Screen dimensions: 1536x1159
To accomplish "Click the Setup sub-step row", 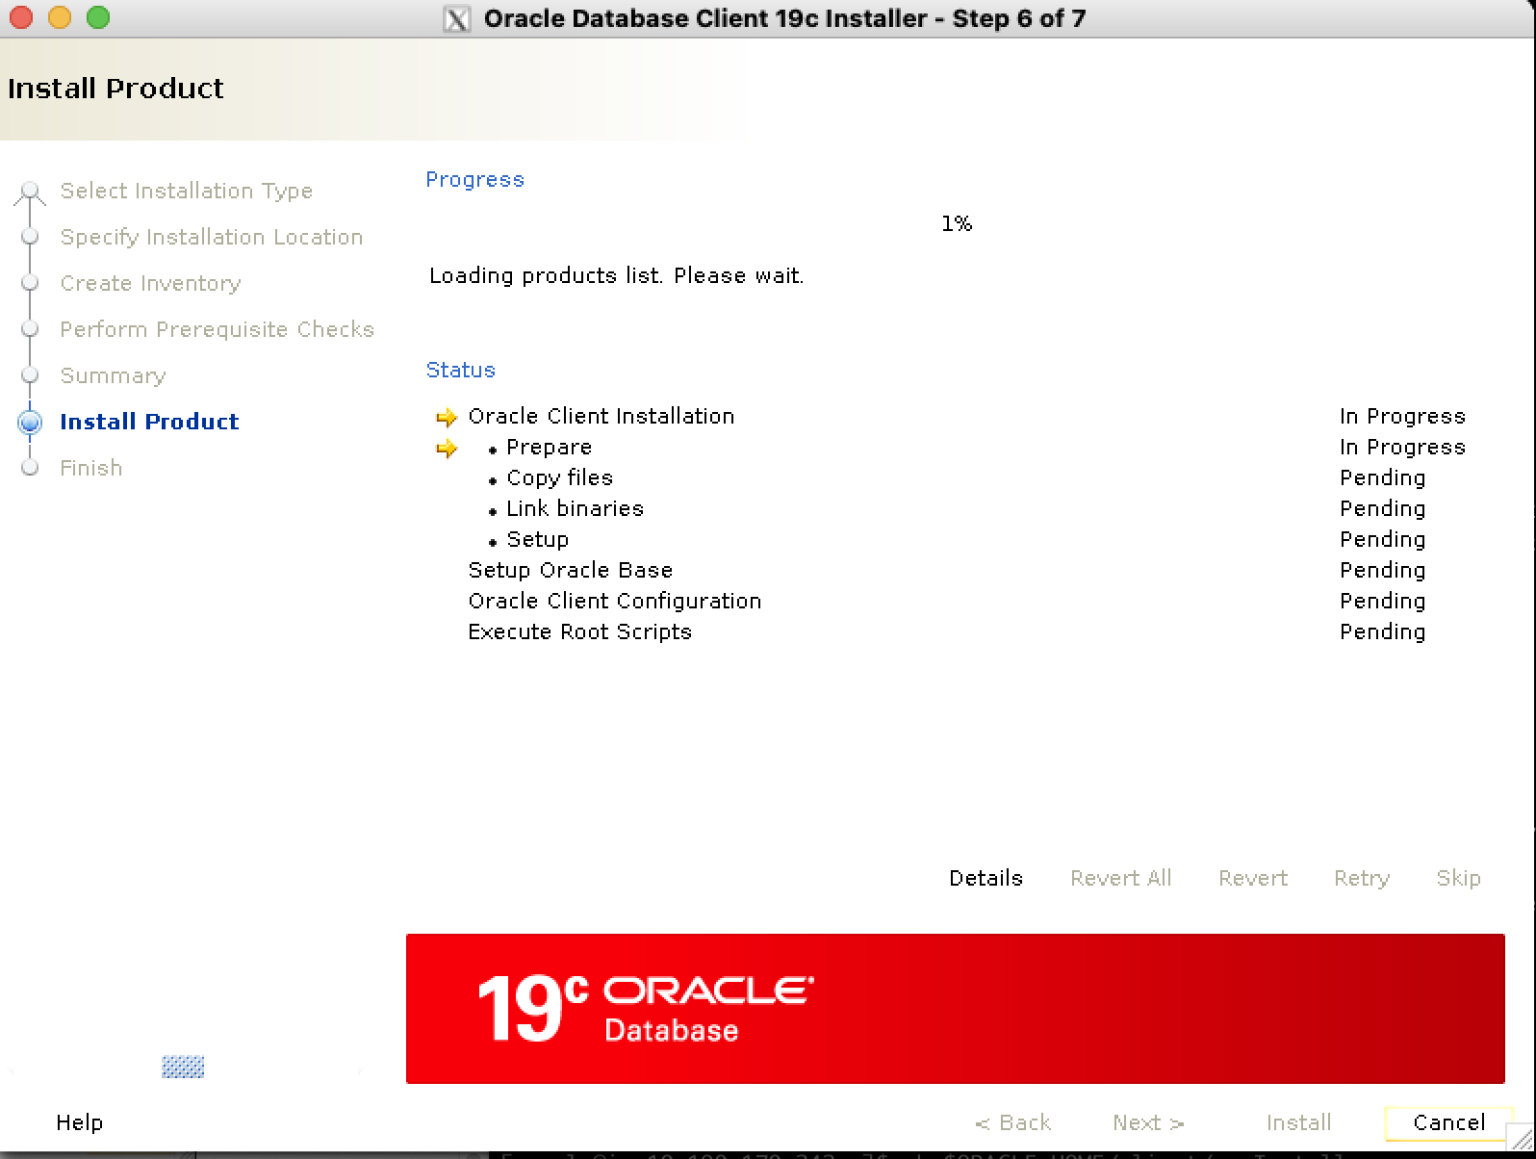I will click(x=950, y=540).
